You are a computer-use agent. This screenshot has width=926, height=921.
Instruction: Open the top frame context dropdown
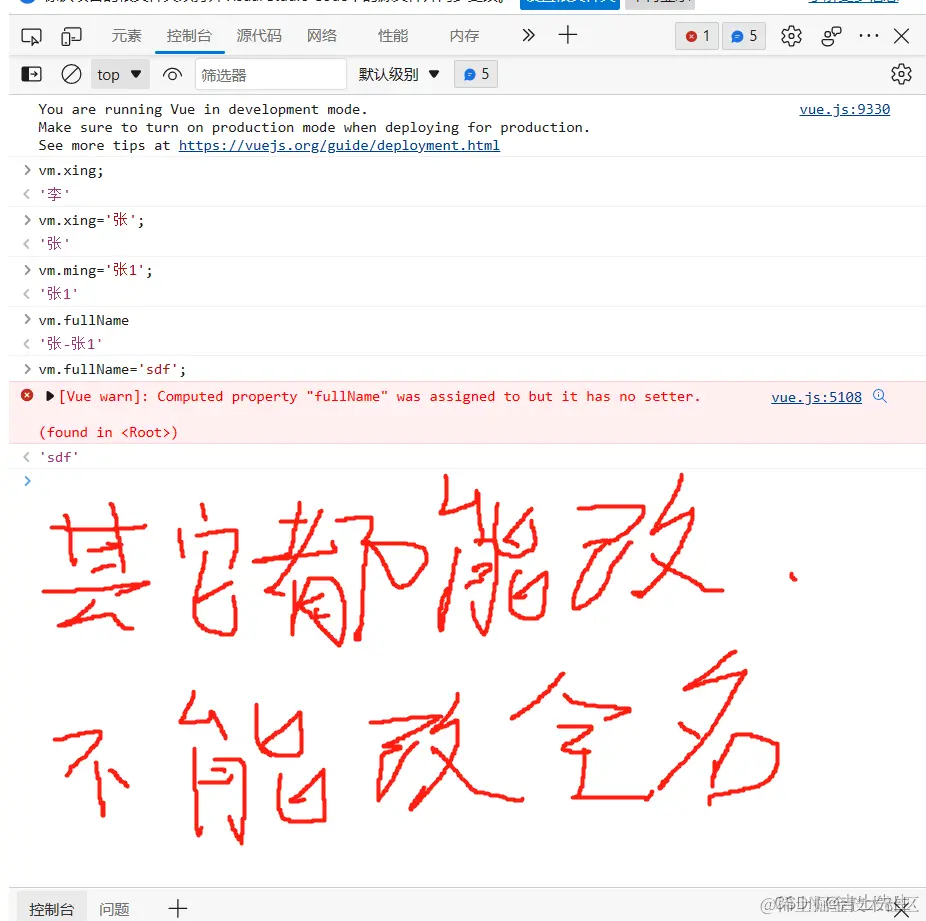119,73
